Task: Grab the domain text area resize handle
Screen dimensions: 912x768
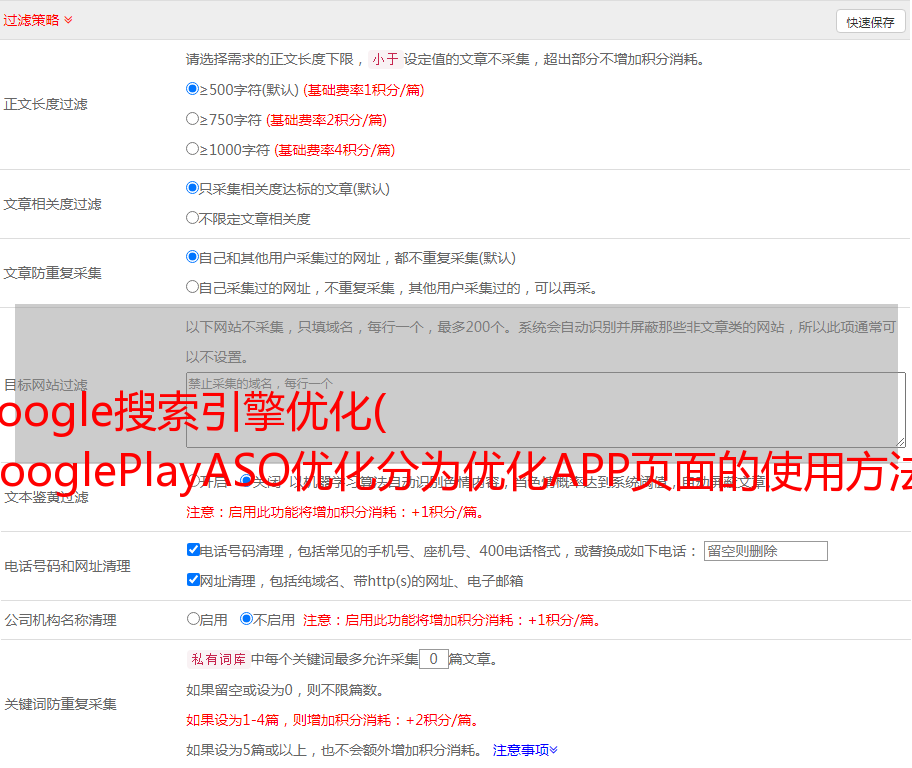Action: tap(900, 442)
